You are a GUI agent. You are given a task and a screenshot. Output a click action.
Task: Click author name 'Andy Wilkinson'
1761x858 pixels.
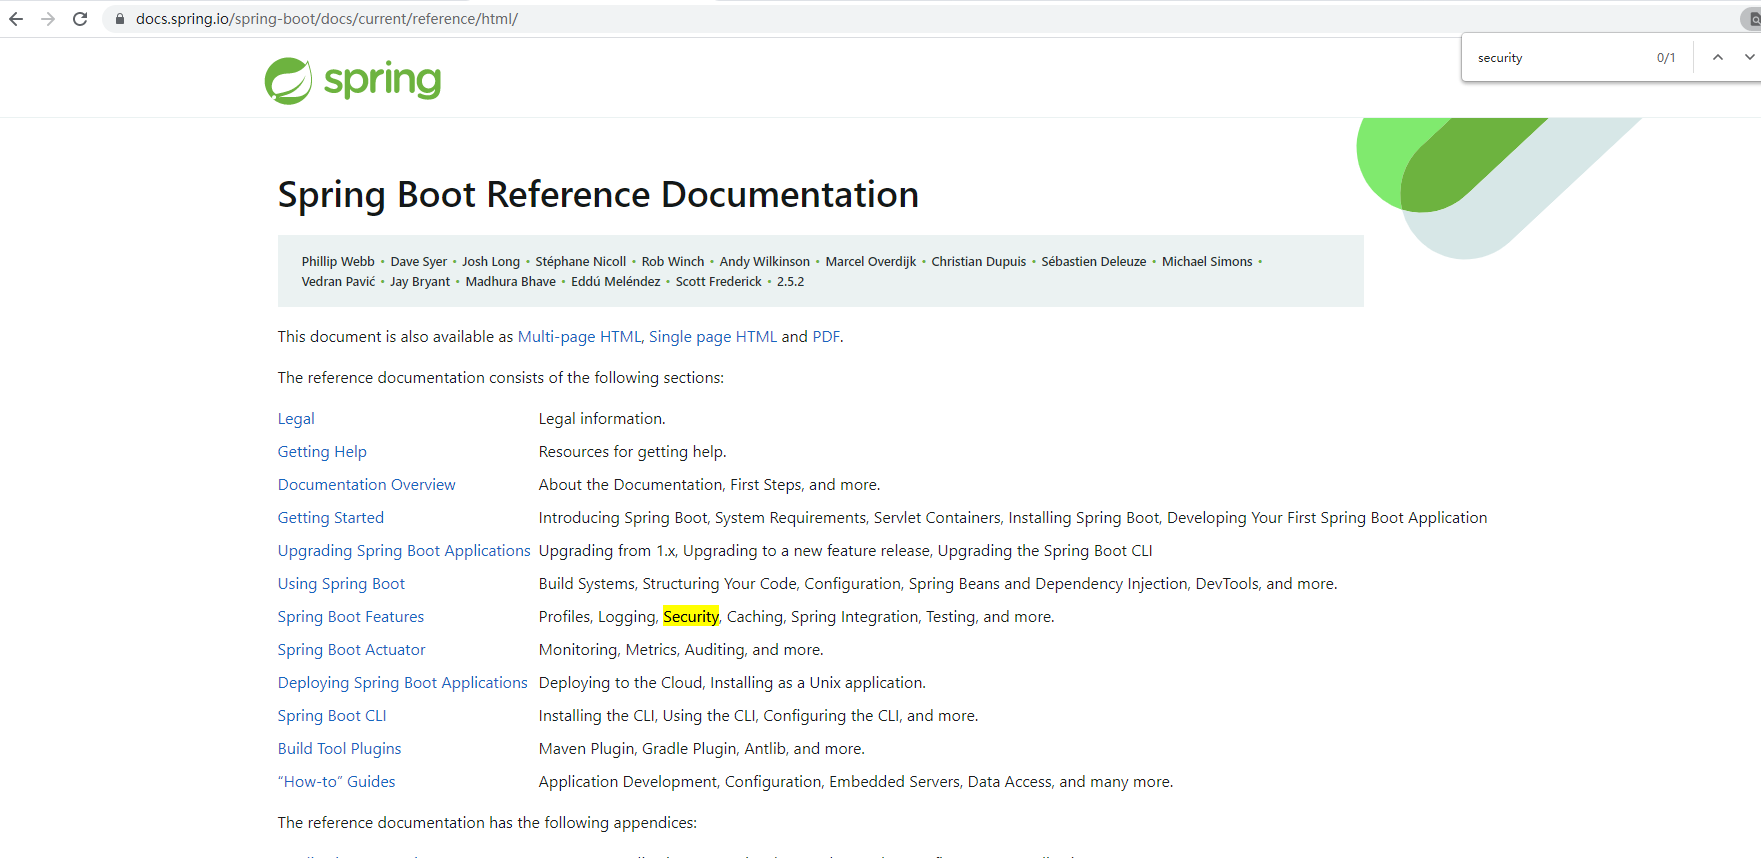click(x=765, y=262)
